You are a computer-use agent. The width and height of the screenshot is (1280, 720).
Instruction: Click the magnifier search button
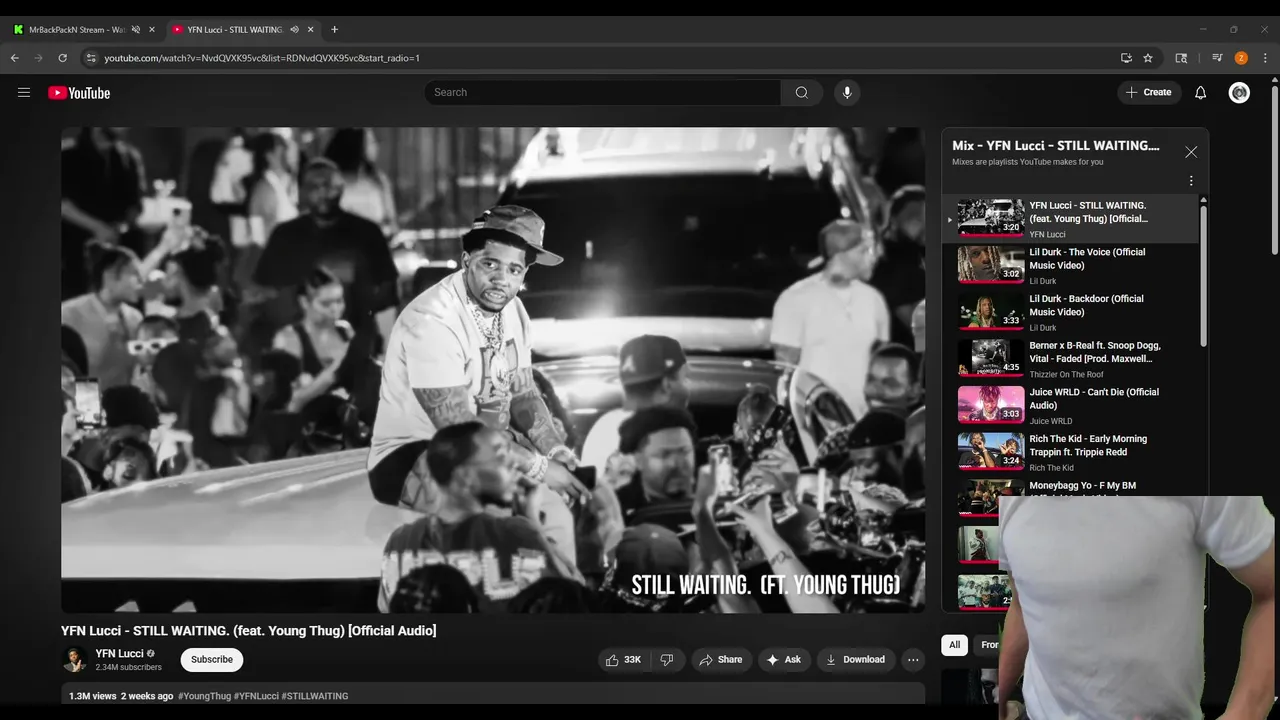point(802,92)
